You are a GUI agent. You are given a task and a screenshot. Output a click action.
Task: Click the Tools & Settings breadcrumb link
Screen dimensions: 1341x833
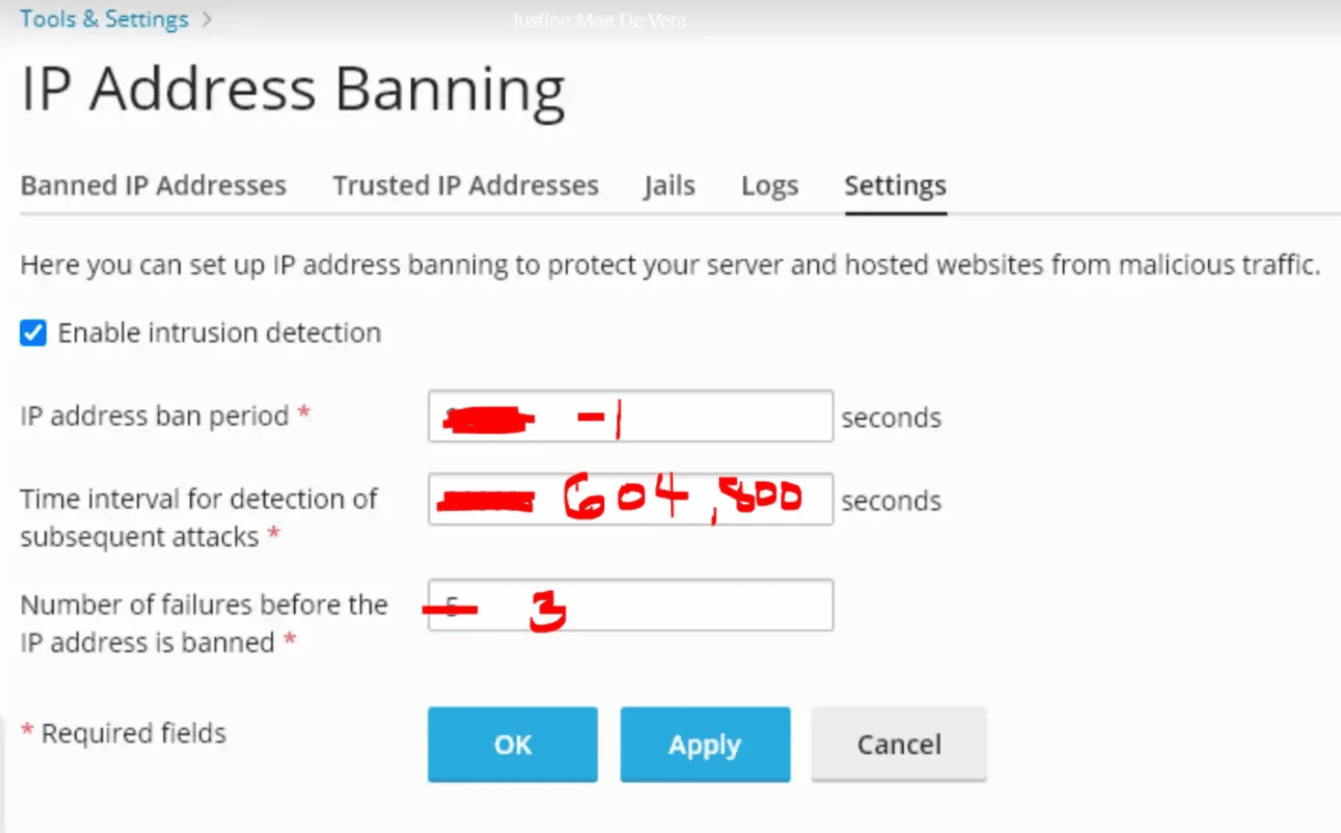[104, 19]
